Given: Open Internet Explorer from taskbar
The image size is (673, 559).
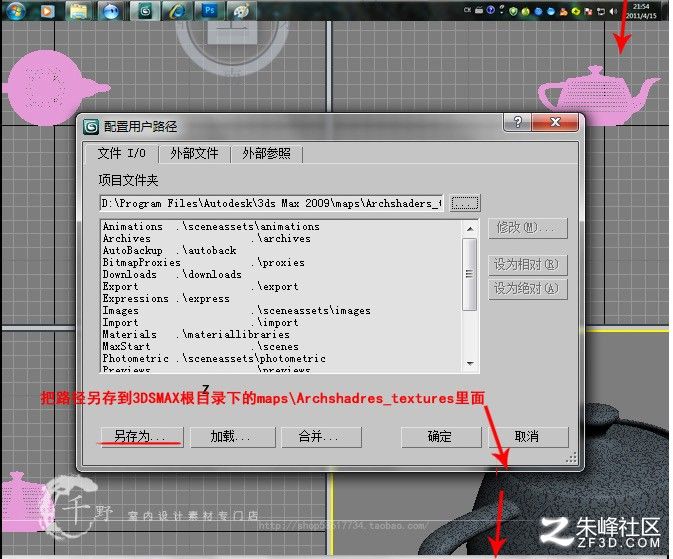Looking at the screenshot, I should [177, 11].
